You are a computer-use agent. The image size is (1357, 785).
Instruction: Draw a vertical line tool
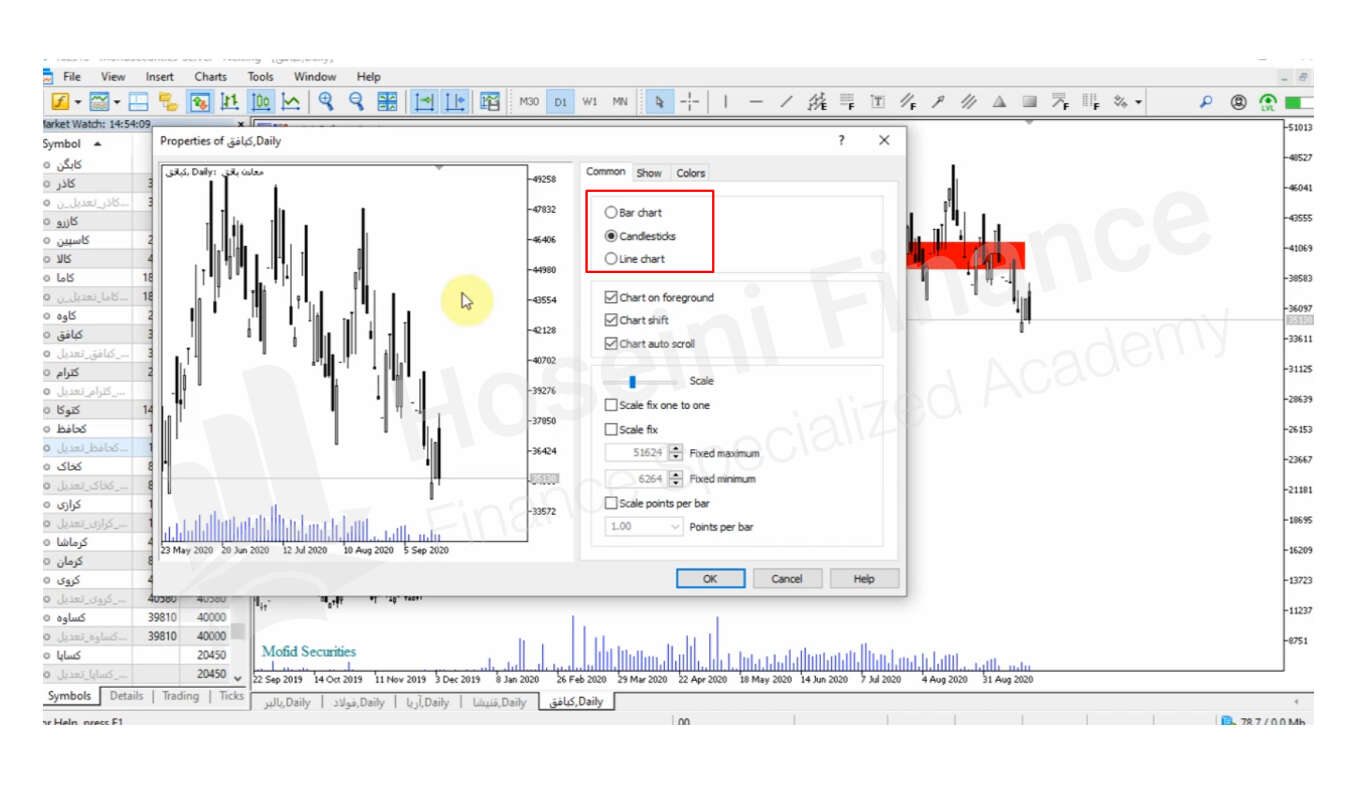coord(725,102)
